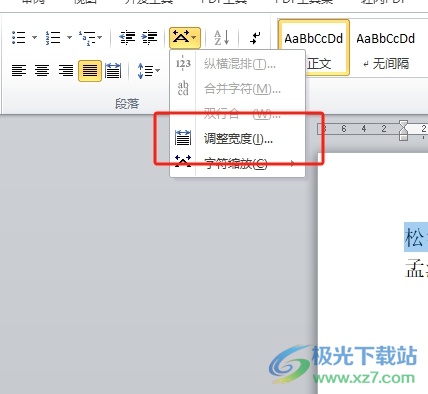Toggle align text left
Screen dimensions: 428x394
(19, 71)
